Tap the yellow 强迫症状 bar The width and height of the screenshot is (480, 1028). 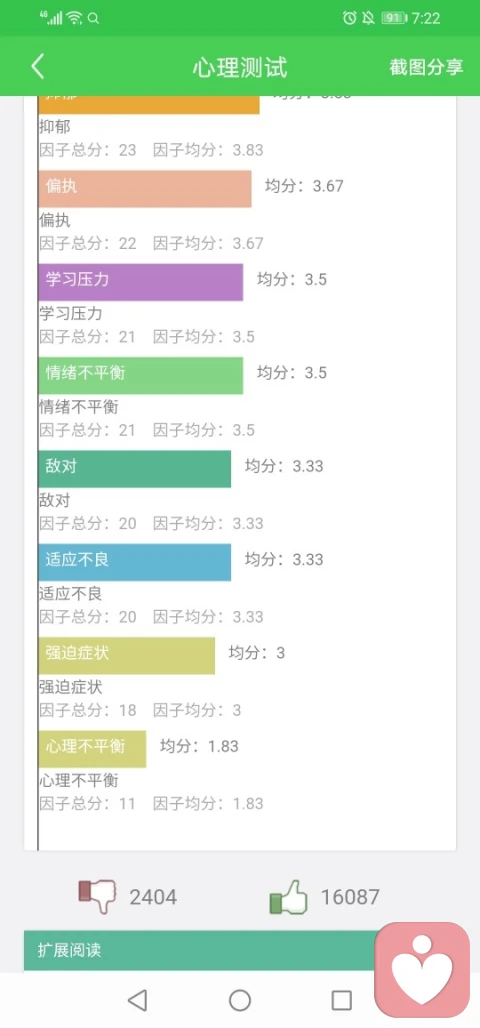(x=127, y=656)
